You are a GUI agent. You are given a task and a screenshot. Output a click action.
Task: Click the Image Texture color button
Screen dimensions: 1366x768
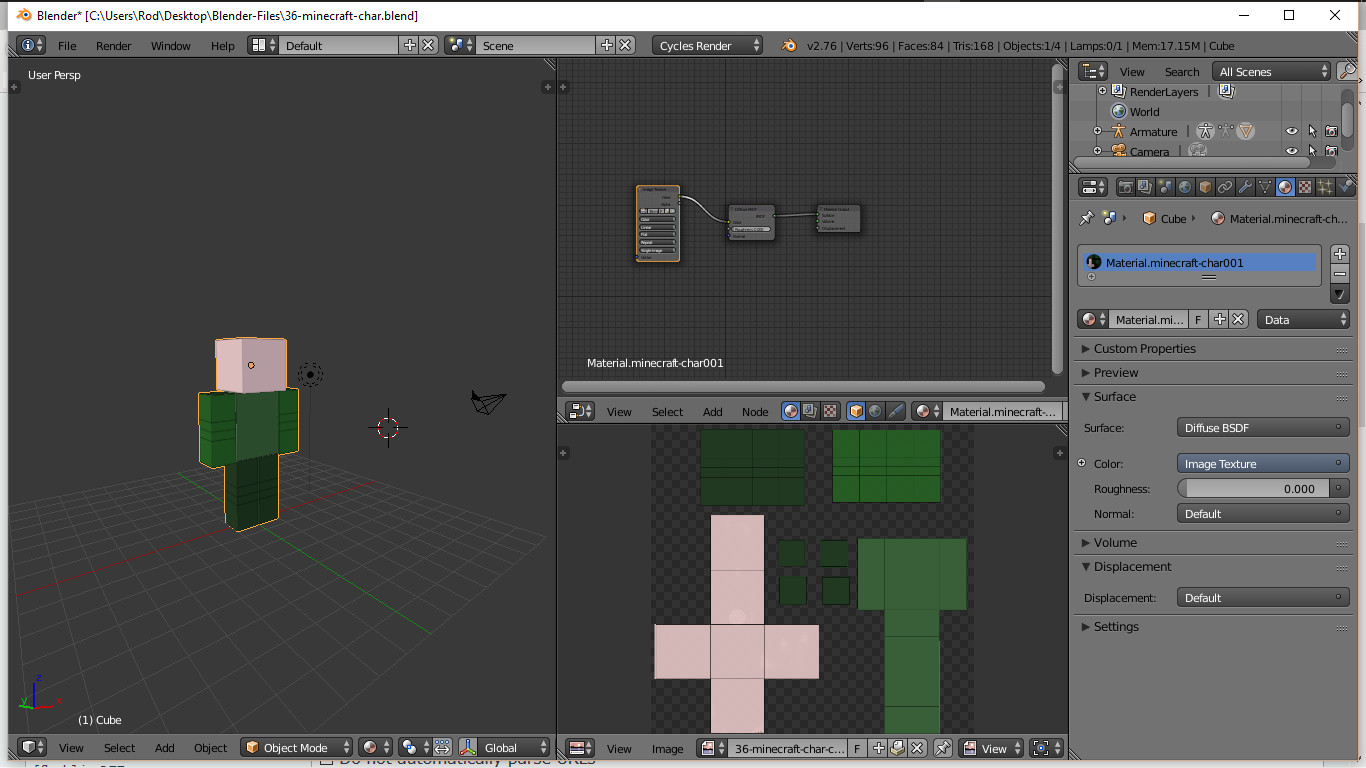[1263, 464]
